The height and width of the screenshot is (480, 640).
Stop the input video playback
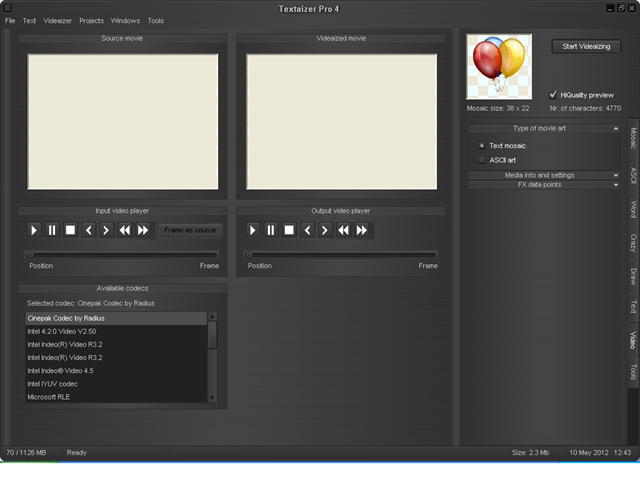point(70,230)
